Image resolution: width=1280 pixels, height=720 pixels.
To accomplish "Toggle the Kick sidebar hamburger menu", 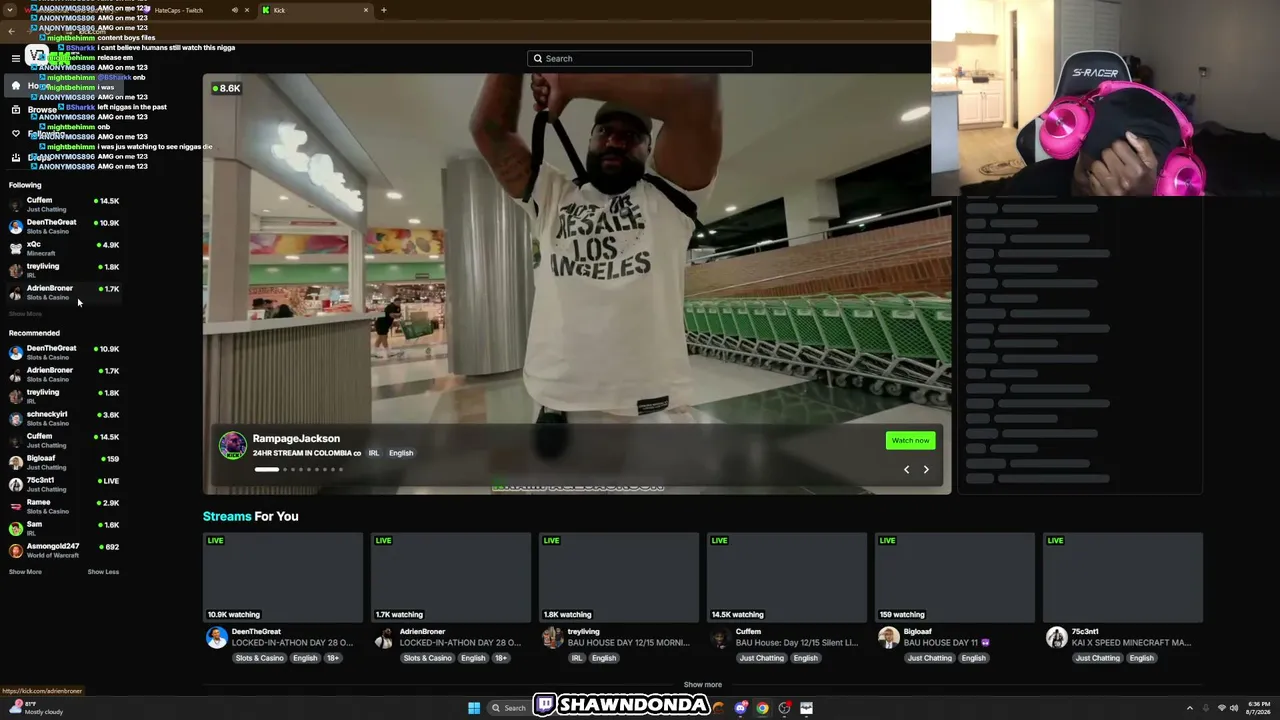I will 15,58.
